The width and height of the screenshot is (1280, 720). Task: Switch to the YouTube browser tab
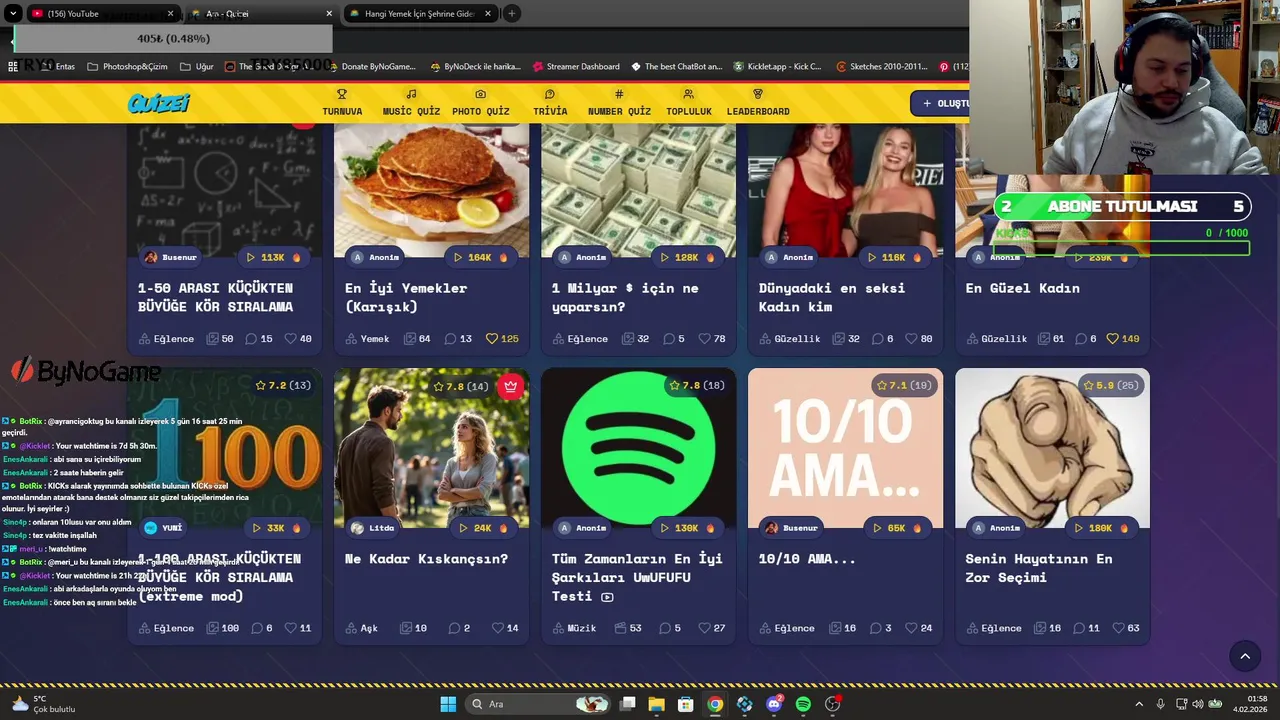coord(100,13)
